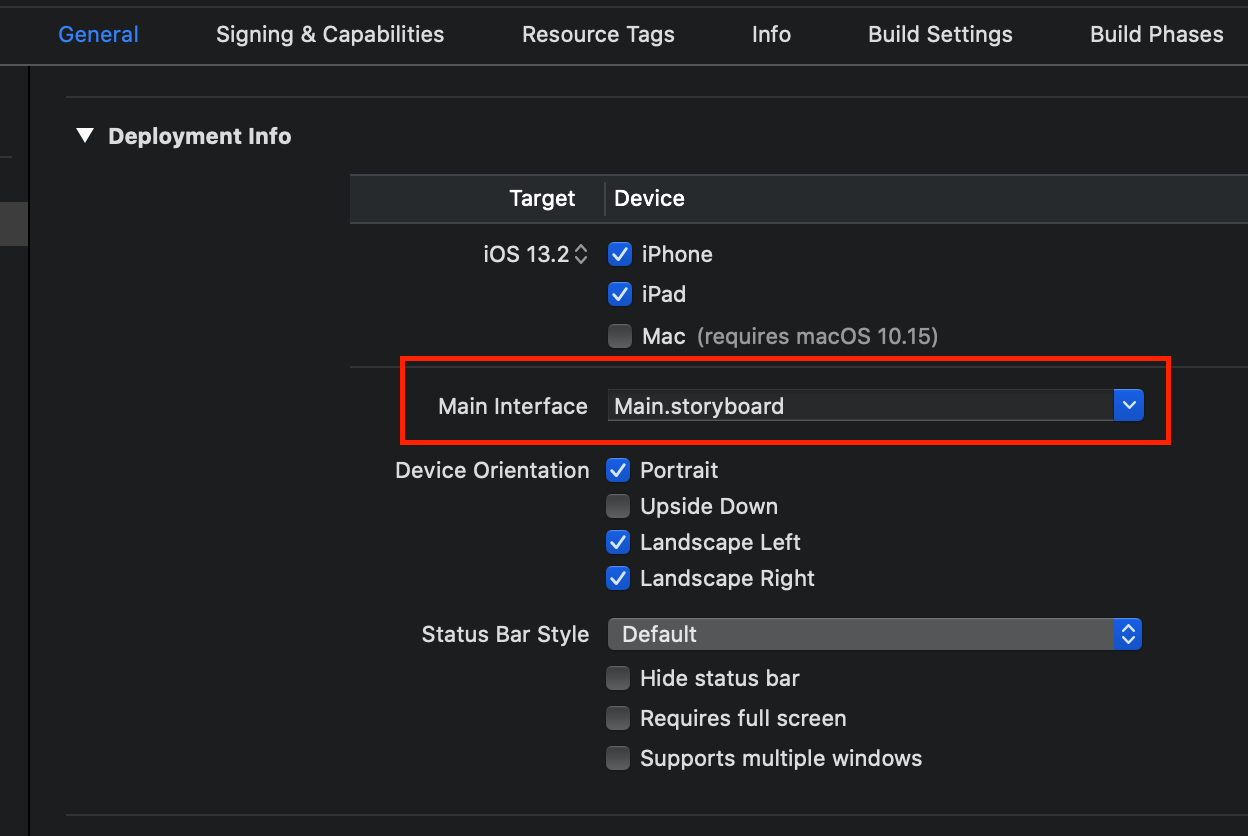The image size is (1248, 836).
Task: Open the Status Bar Style dropdown
Action: [x=874, y=634]
